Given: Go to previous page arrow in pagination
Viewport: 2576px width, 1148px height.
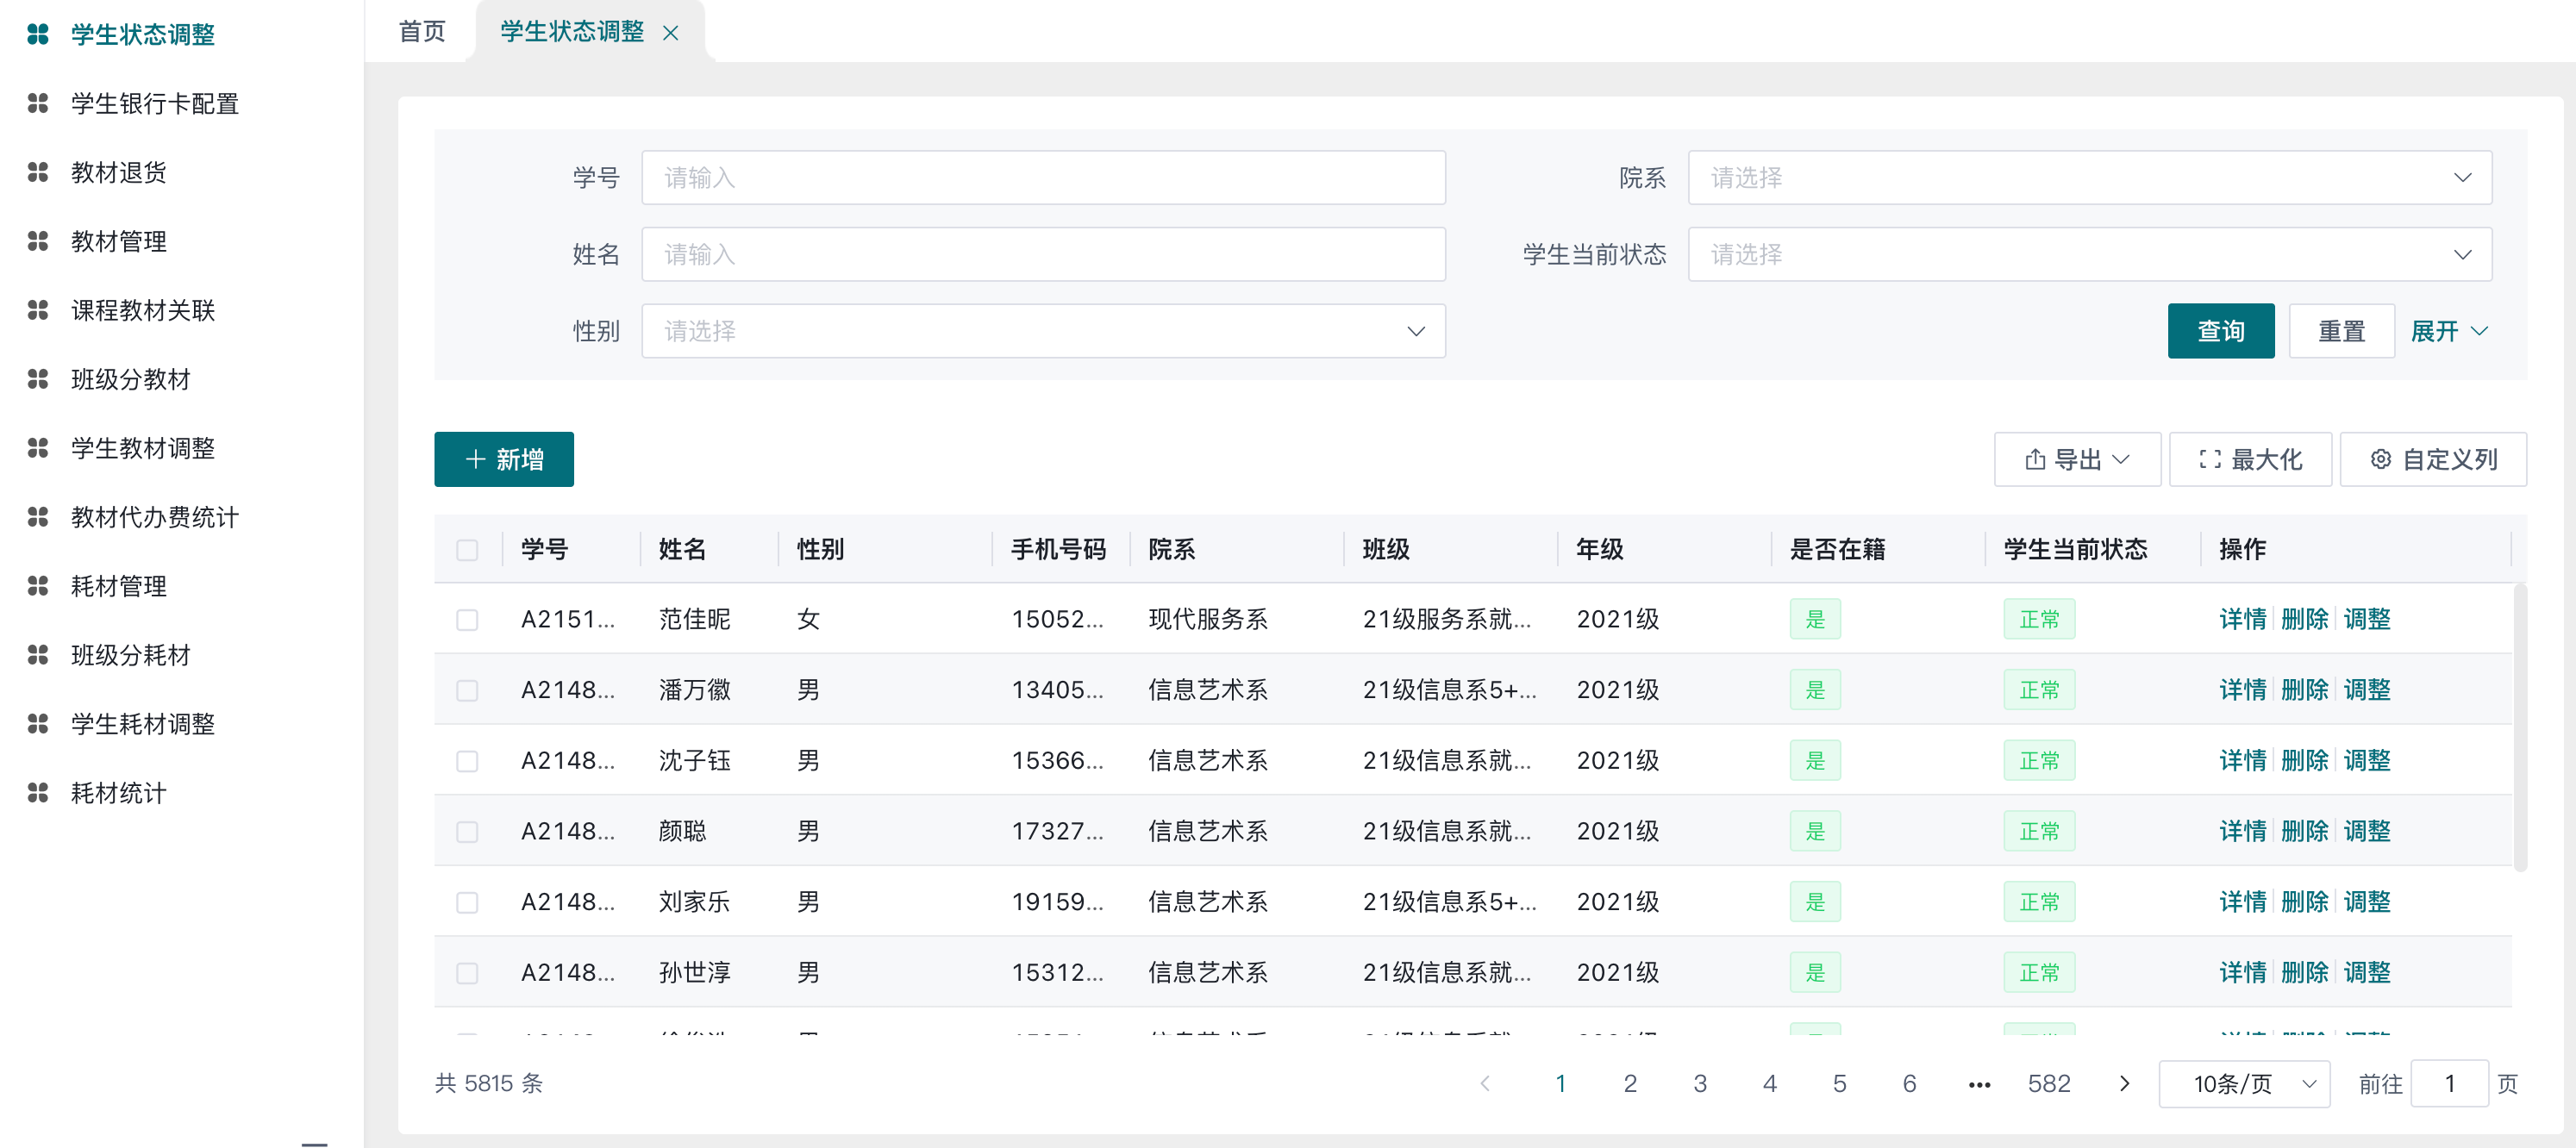Looking at the screenshot, I should 1485,1084.
